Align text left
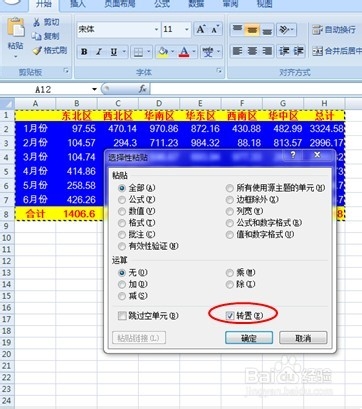Viewport: 362px width, 409px height. point(237,51)
